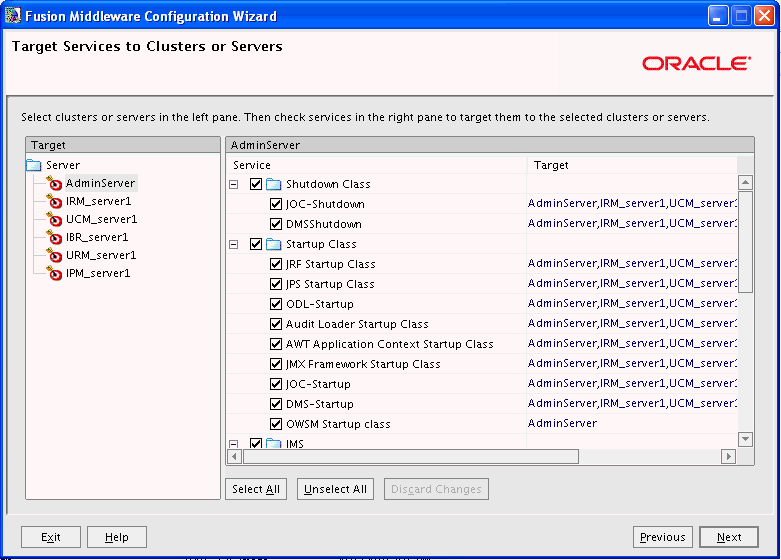The image size is (781, 560).
Task: Collapse the JMS group expander
Action: tap(234, 443)
